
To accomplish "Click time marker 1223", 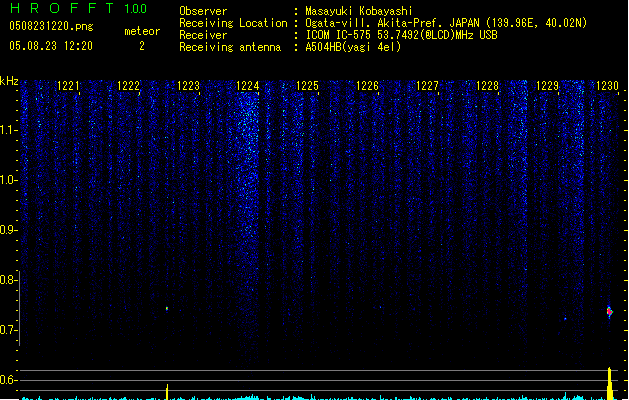I will 188,86.
